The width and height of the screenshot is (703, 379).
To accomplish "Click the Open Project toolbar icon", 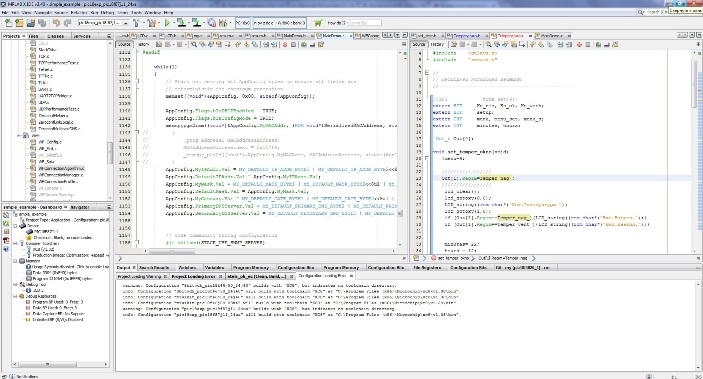I will pos(30,23).
